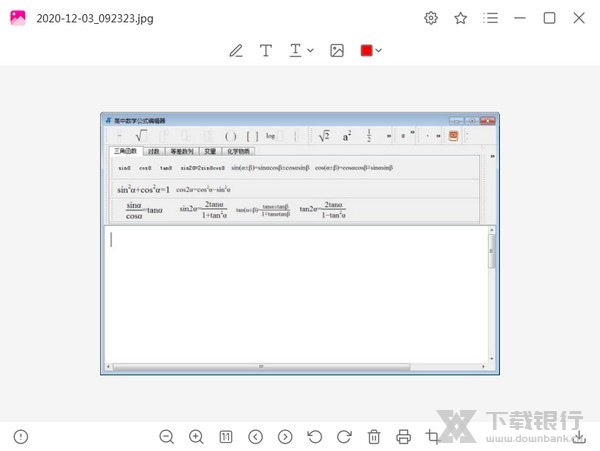
Task: Toggle 1:1 actual size view
Action: coord(226,437)
